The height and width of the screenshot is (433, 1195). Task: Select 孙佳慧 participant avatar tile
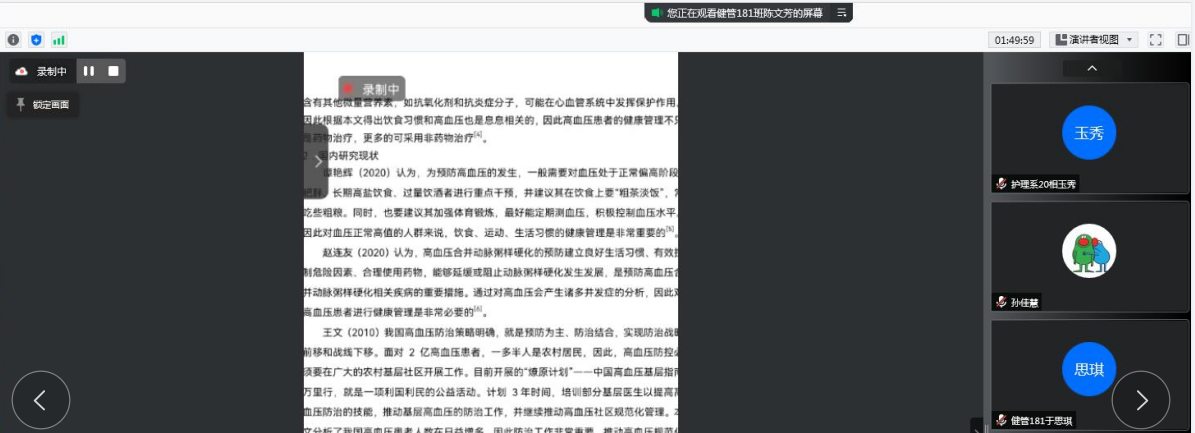click(x=1088, y=252)
